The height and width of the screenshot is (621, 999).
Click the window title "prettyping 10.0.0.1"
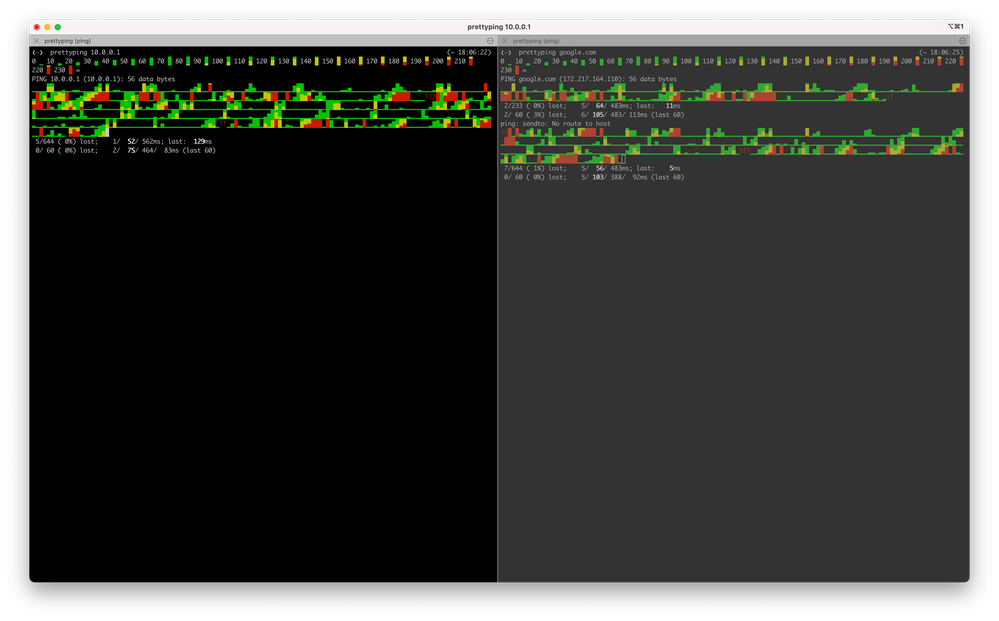499,27
